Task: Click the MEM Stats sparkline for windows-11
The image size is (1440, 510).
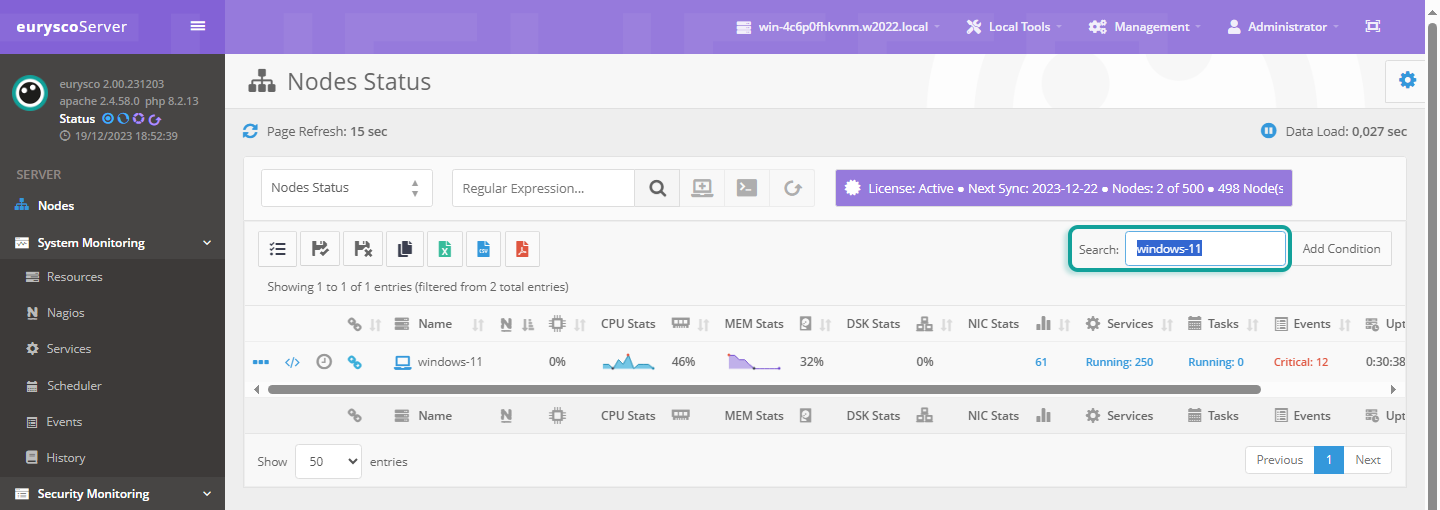Action: point(755,362)
